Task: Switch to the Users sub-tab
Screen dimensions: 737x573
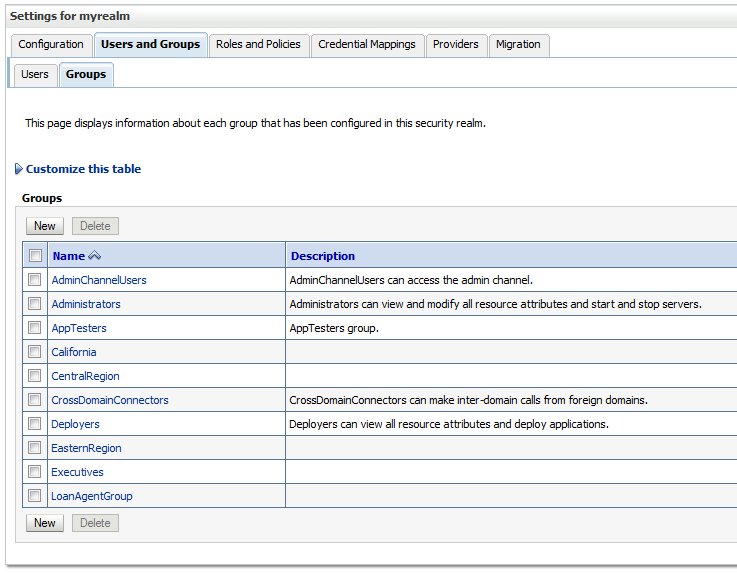Action: click(35, 74)
